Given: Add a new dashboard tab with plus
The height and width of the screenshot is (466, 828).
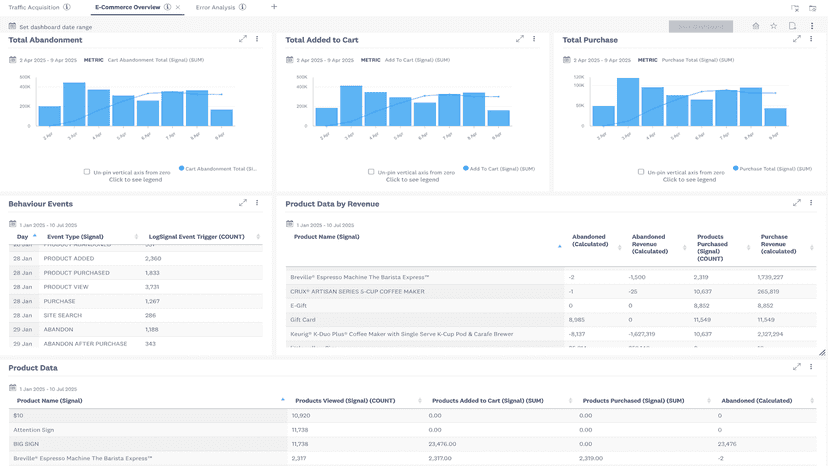Looking at the screenshot, I should click(x=274, y=7).
